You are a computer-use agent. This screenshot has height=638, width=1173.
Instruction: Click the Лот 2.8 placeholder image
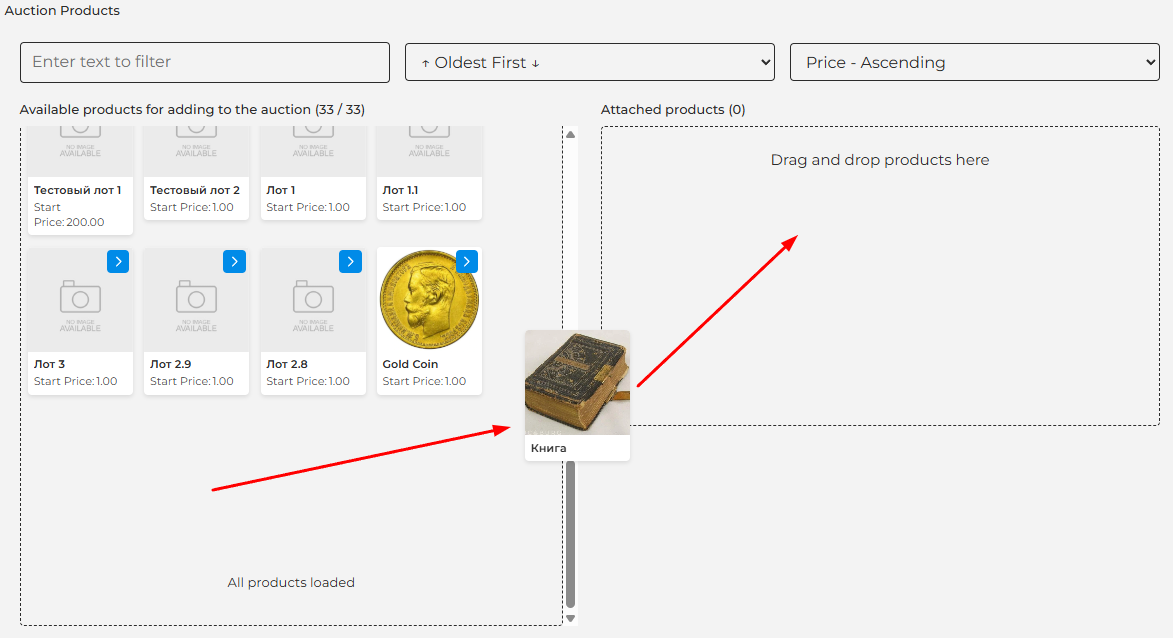click(313, 302)
